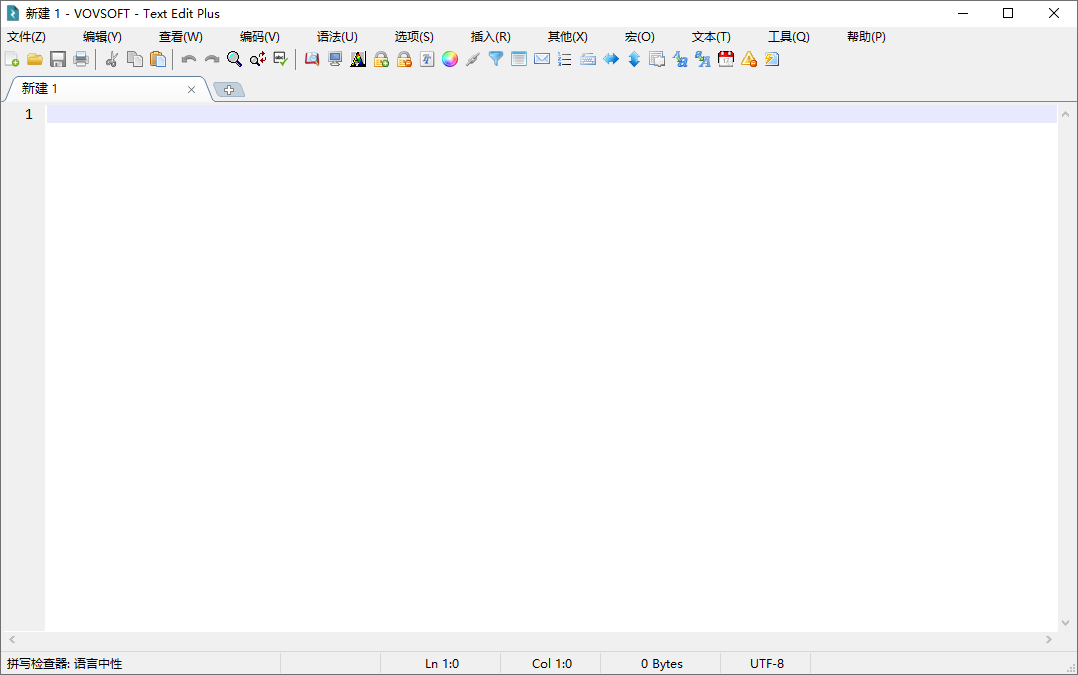Screen dimensions: 1078x675
Task: Open a file with the folder icon
Action: pyautogui.click(x=34, y=59)
